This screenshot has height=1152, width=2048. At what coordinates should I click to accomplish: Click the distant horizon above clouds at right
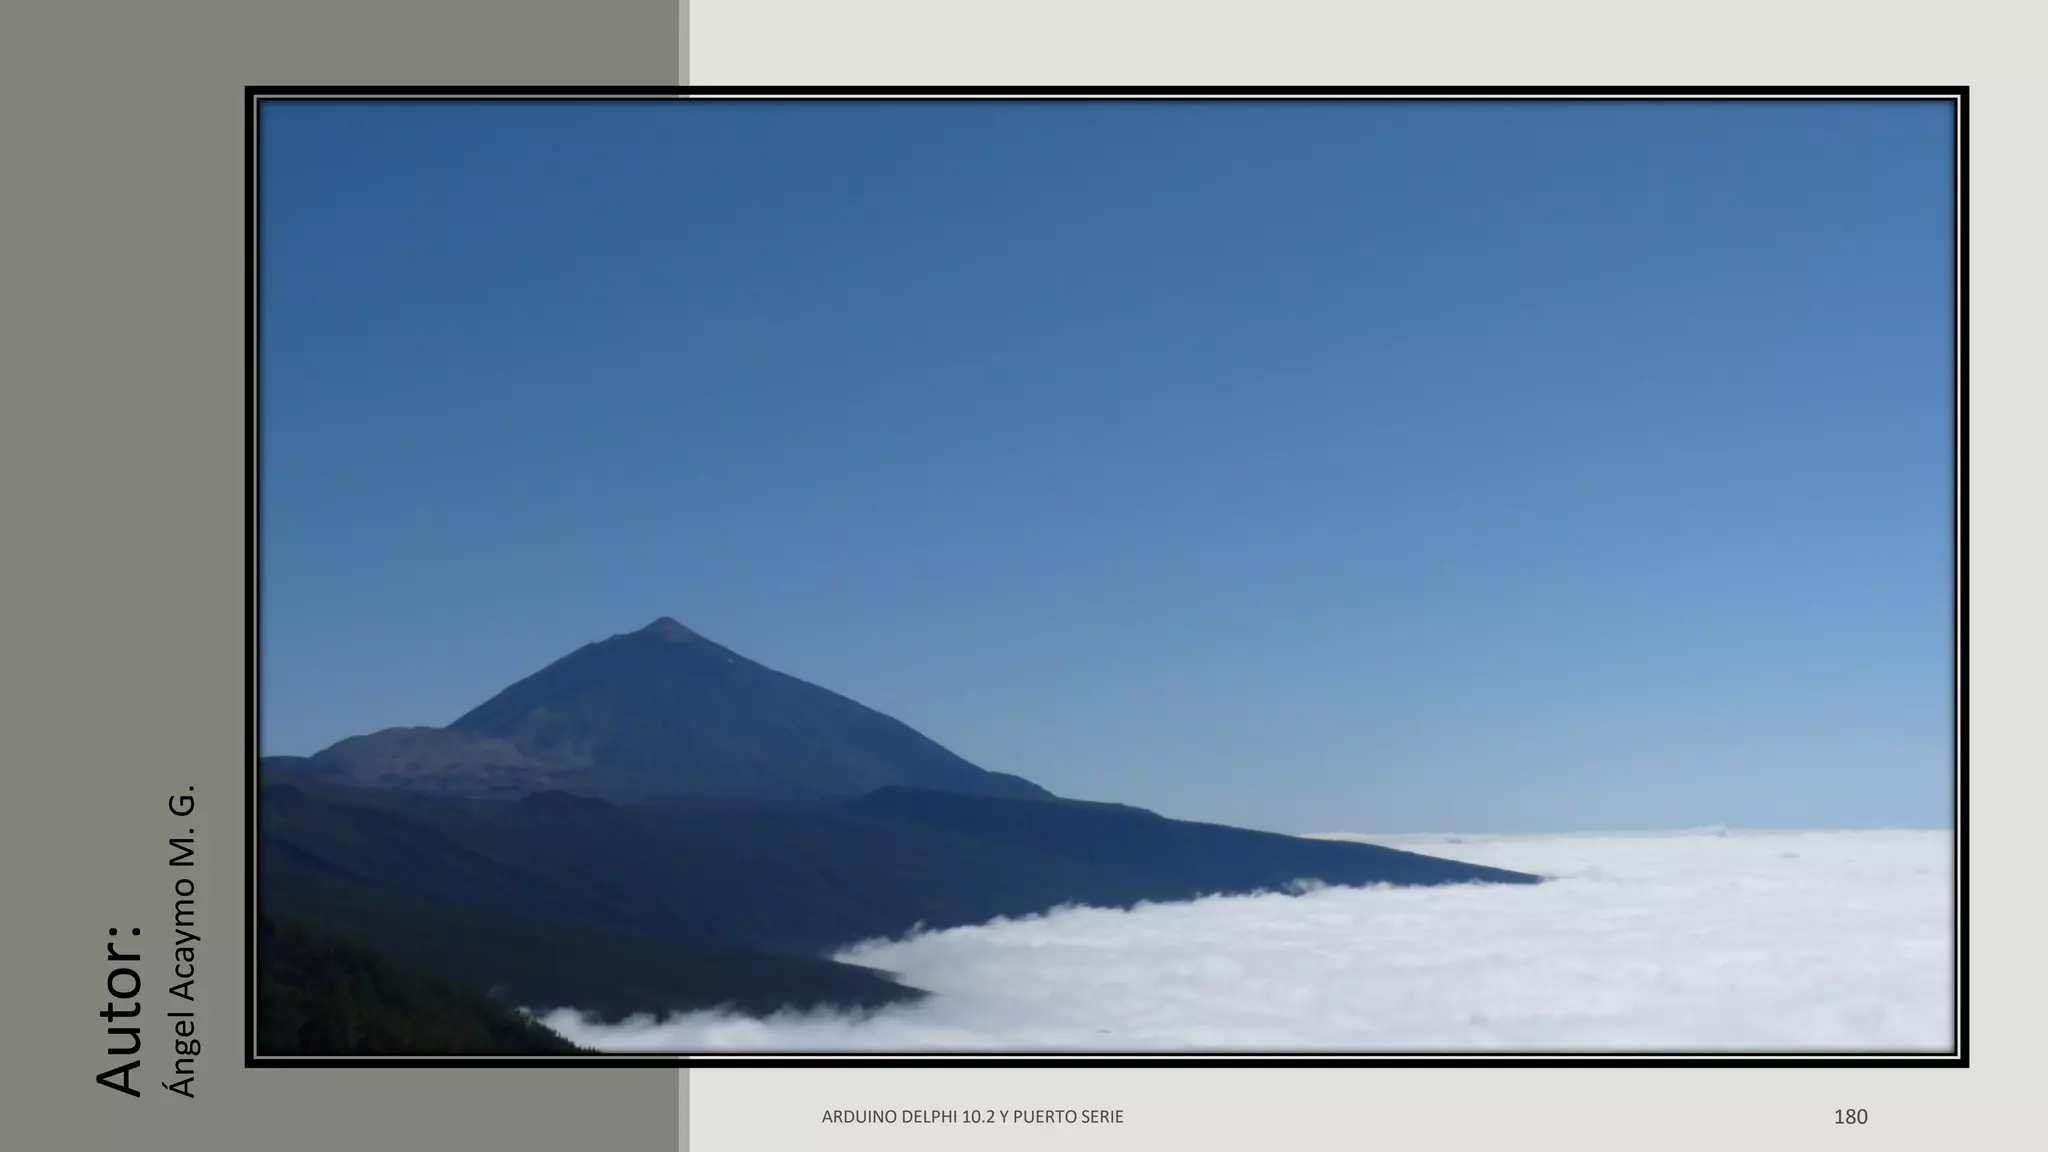1750,829
